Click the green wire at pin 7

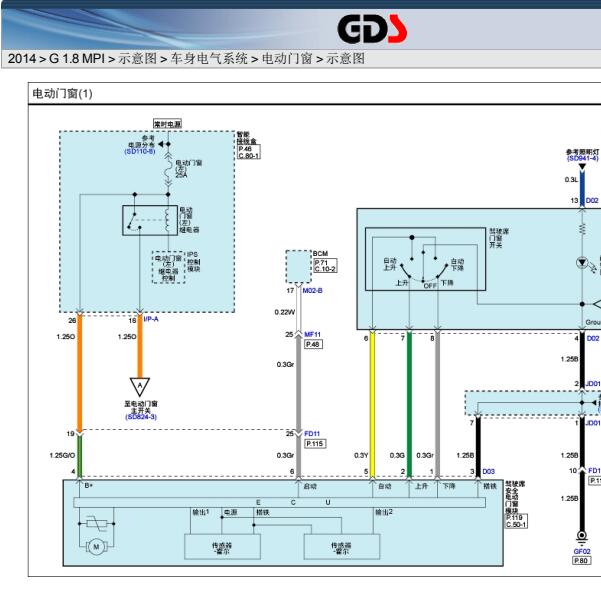pyautogui.click(x=409, y=404)
